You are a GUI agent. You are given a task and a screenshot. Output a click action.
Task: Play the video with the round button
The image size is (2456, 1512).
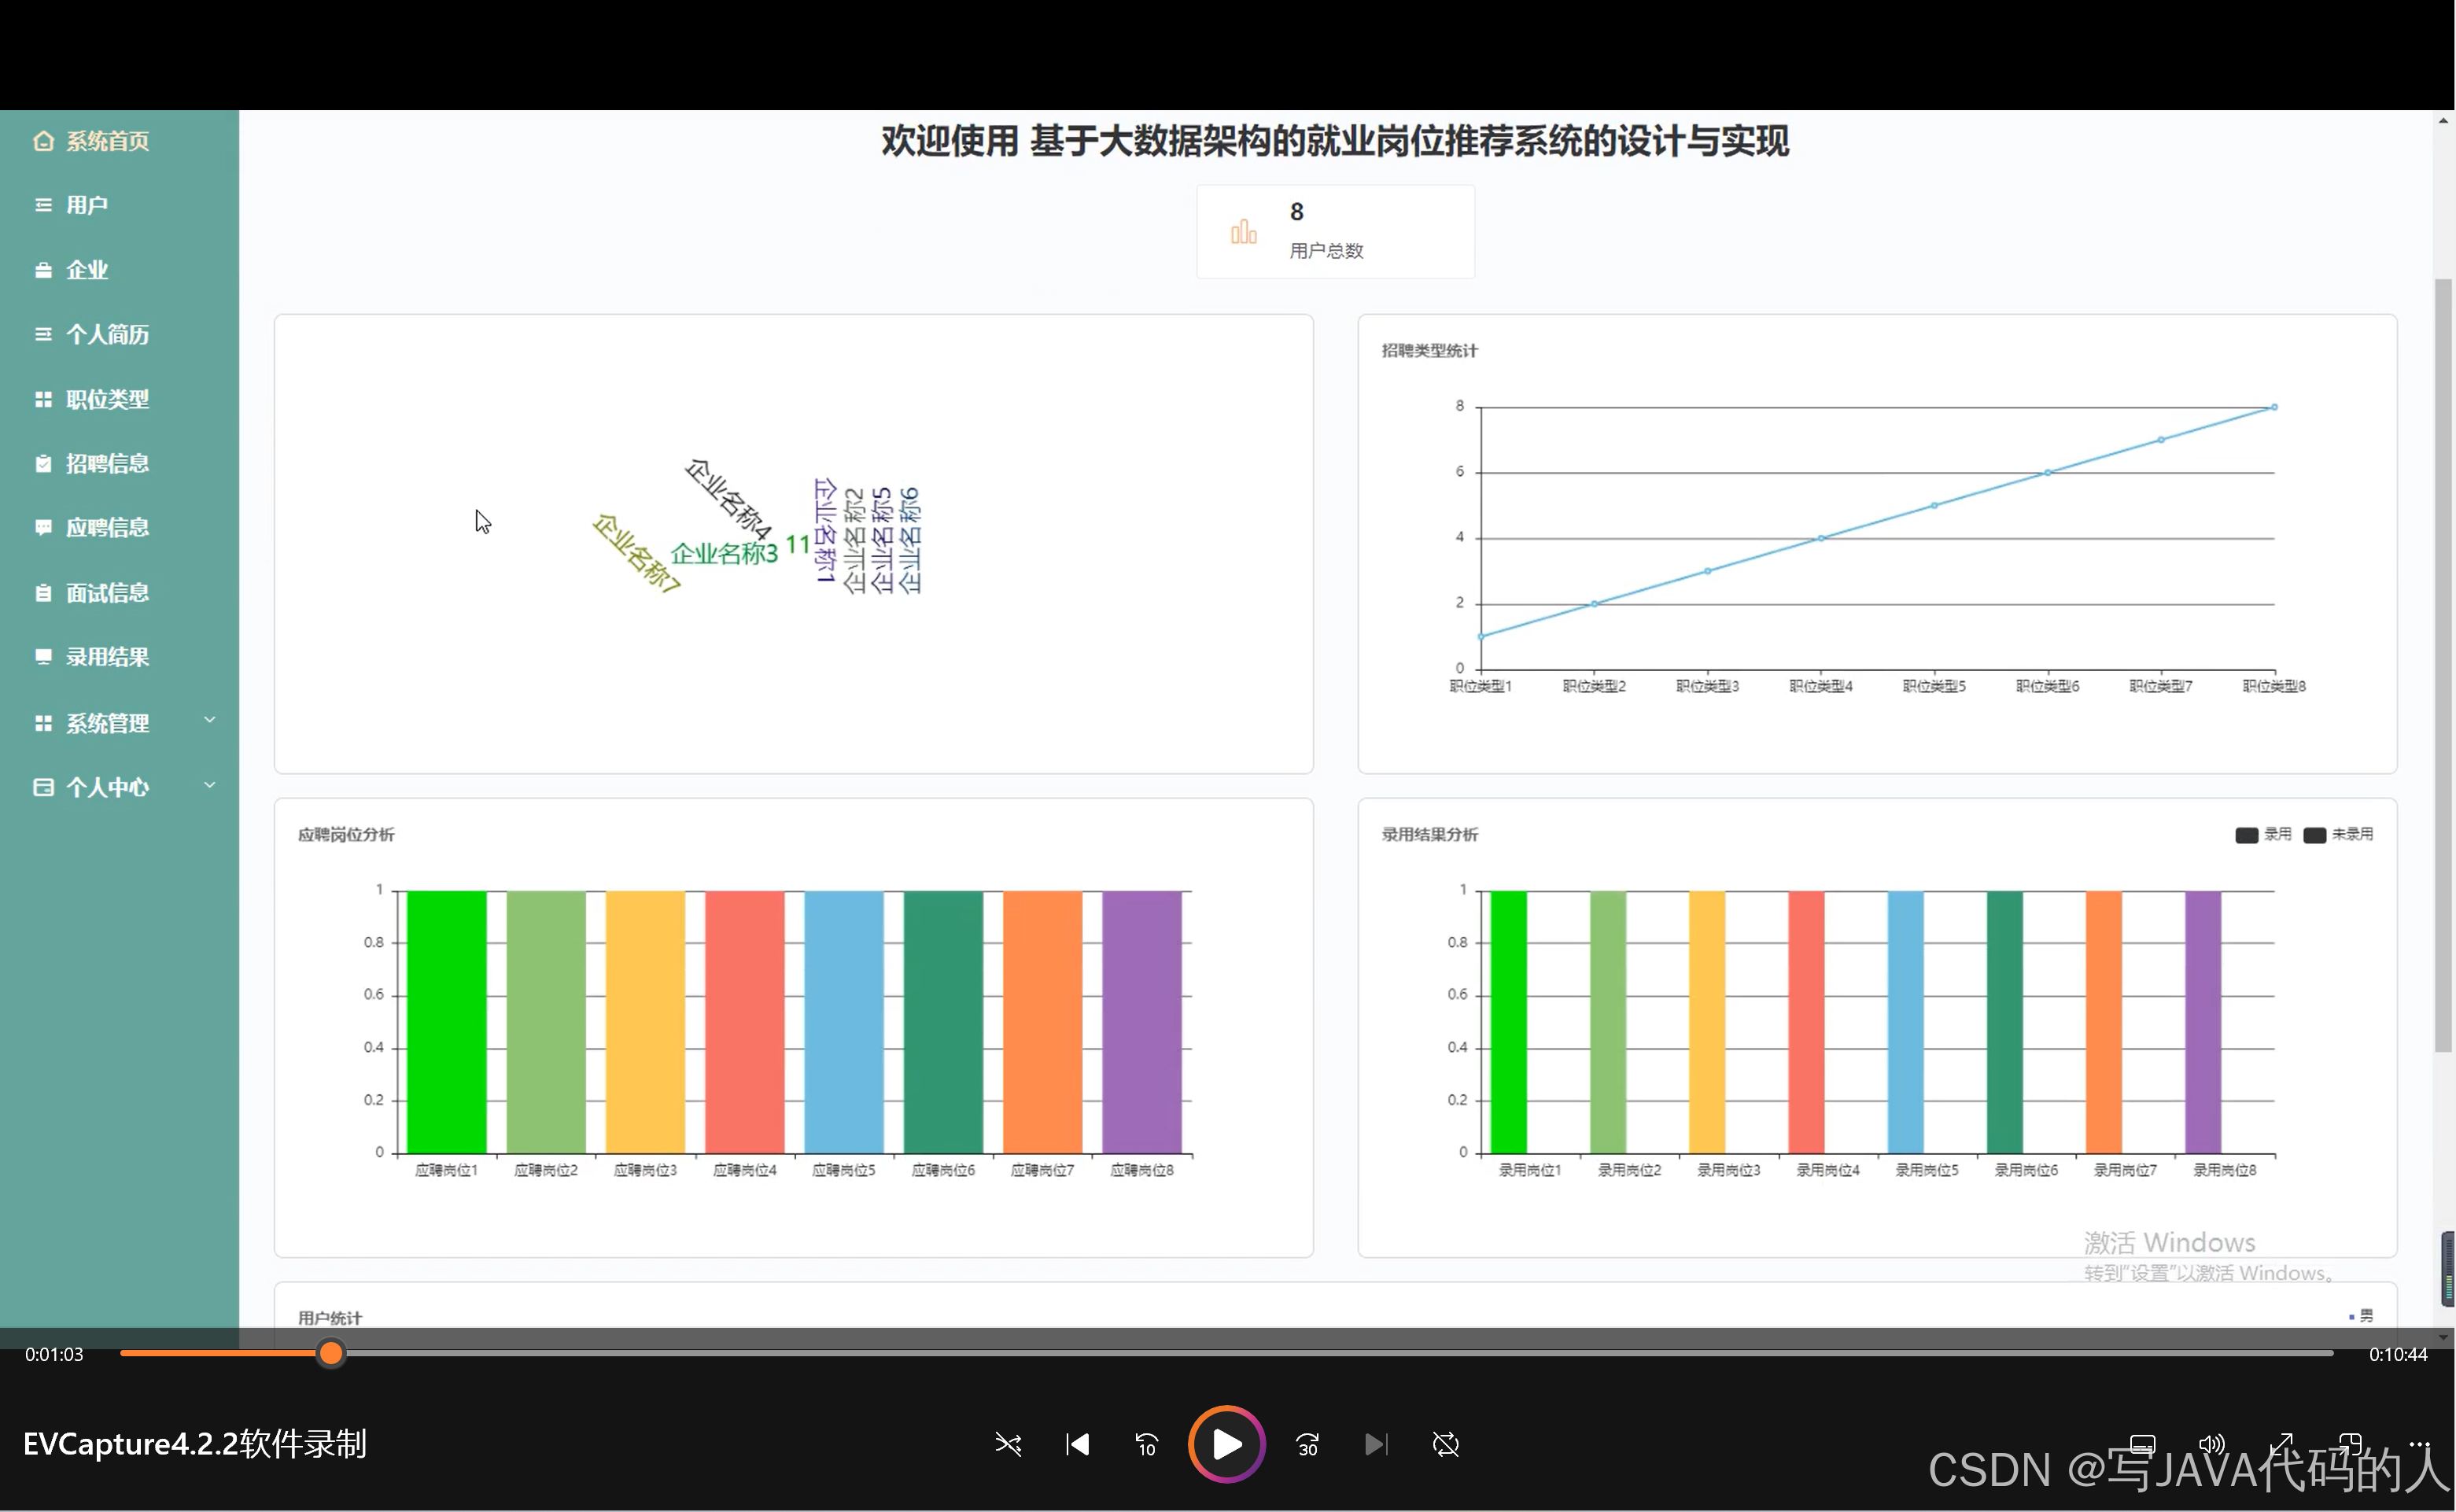1227,1444
